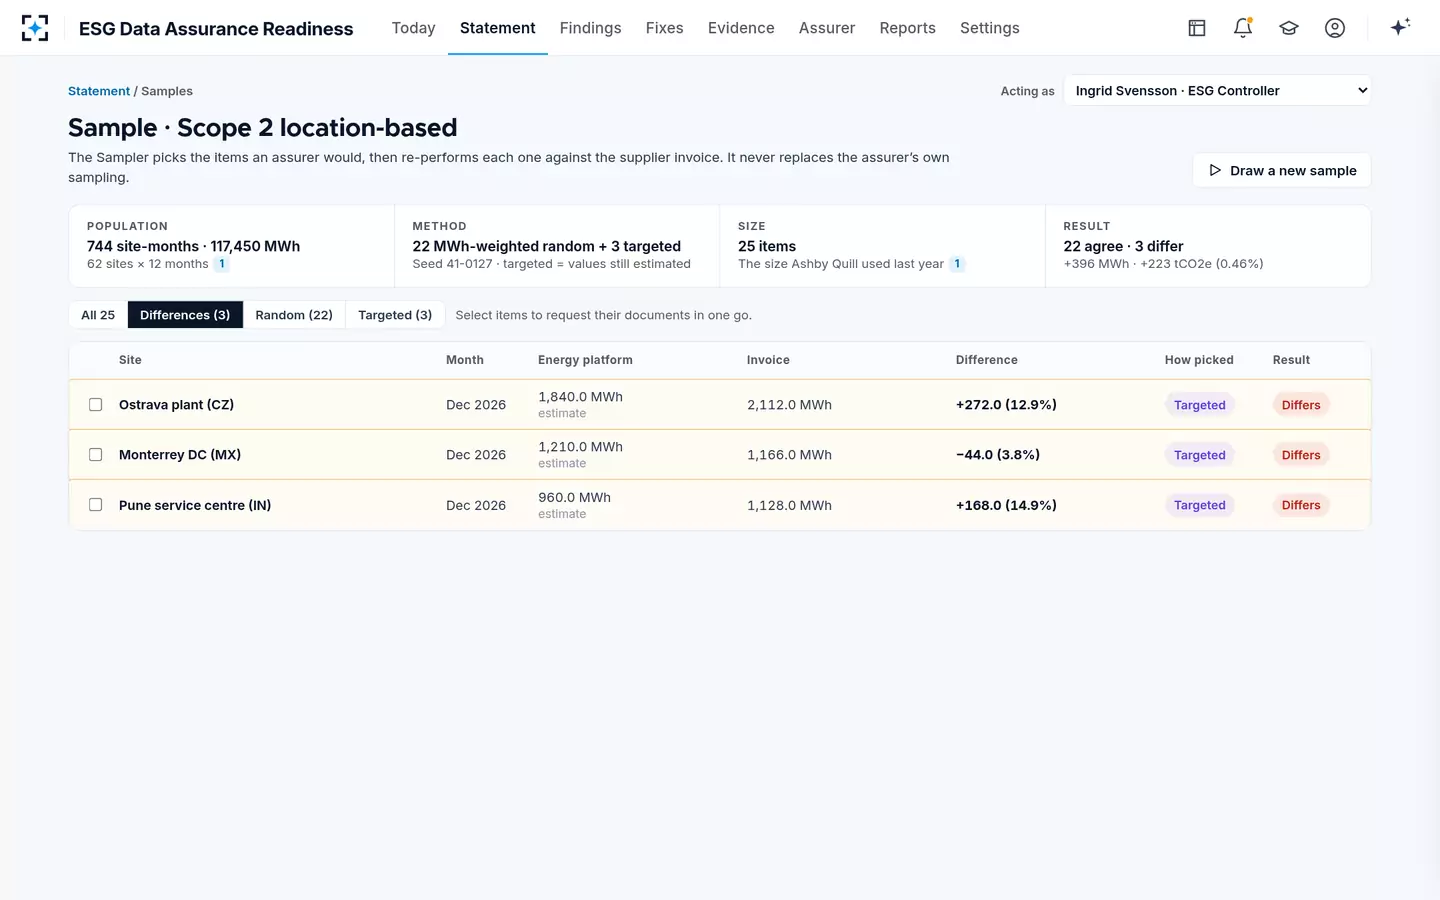This screenshot has height=900, width=1440.
Task: Click the −44.0 (3.8%) difference value
Action: click(998, 455)
